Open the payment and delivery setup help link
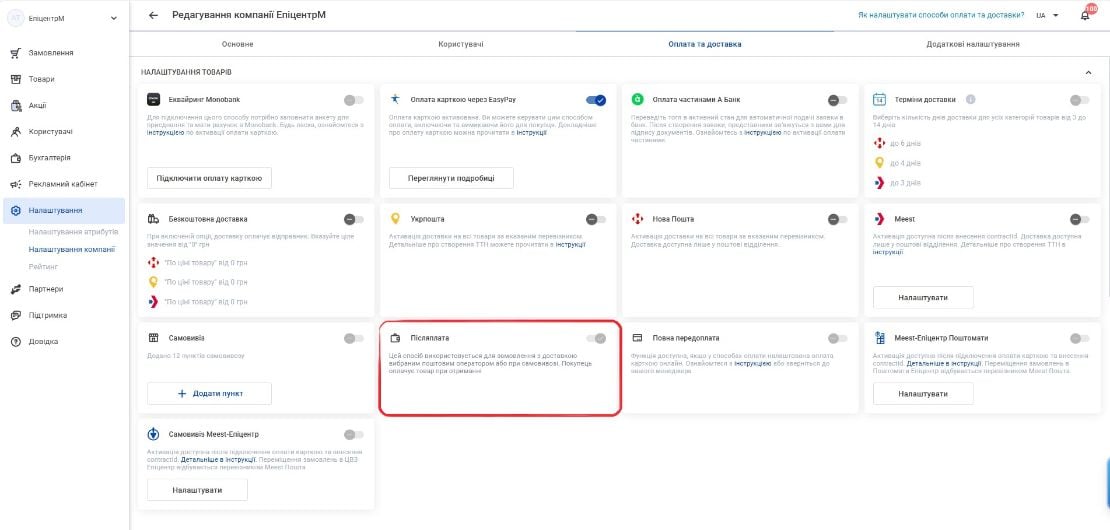Viewport: 1110px width, 530px height. (941, 15)
